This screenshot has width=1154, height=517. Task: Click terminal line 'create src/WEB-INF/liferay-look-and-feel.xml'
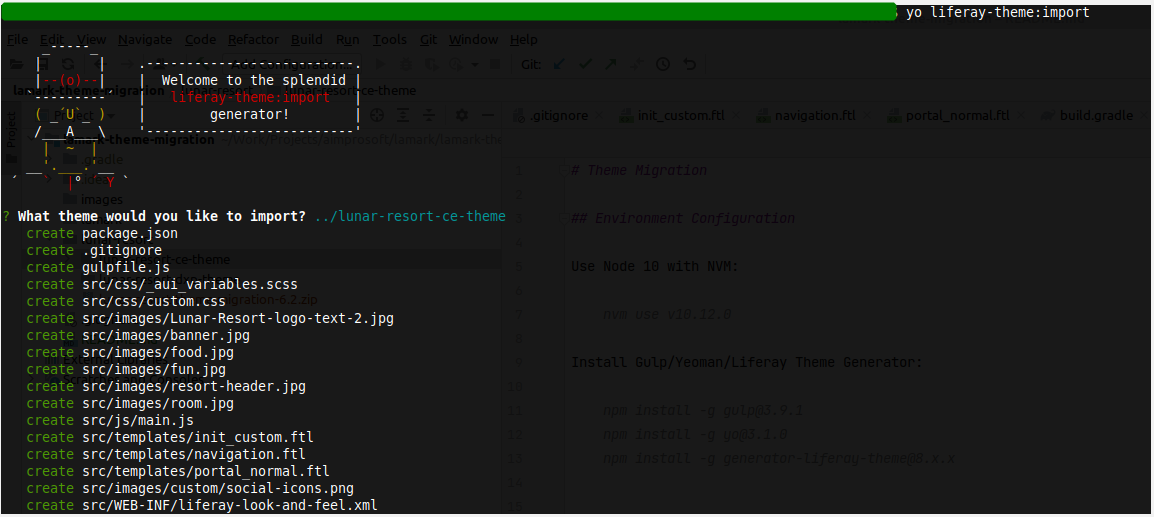click(202, 505)
